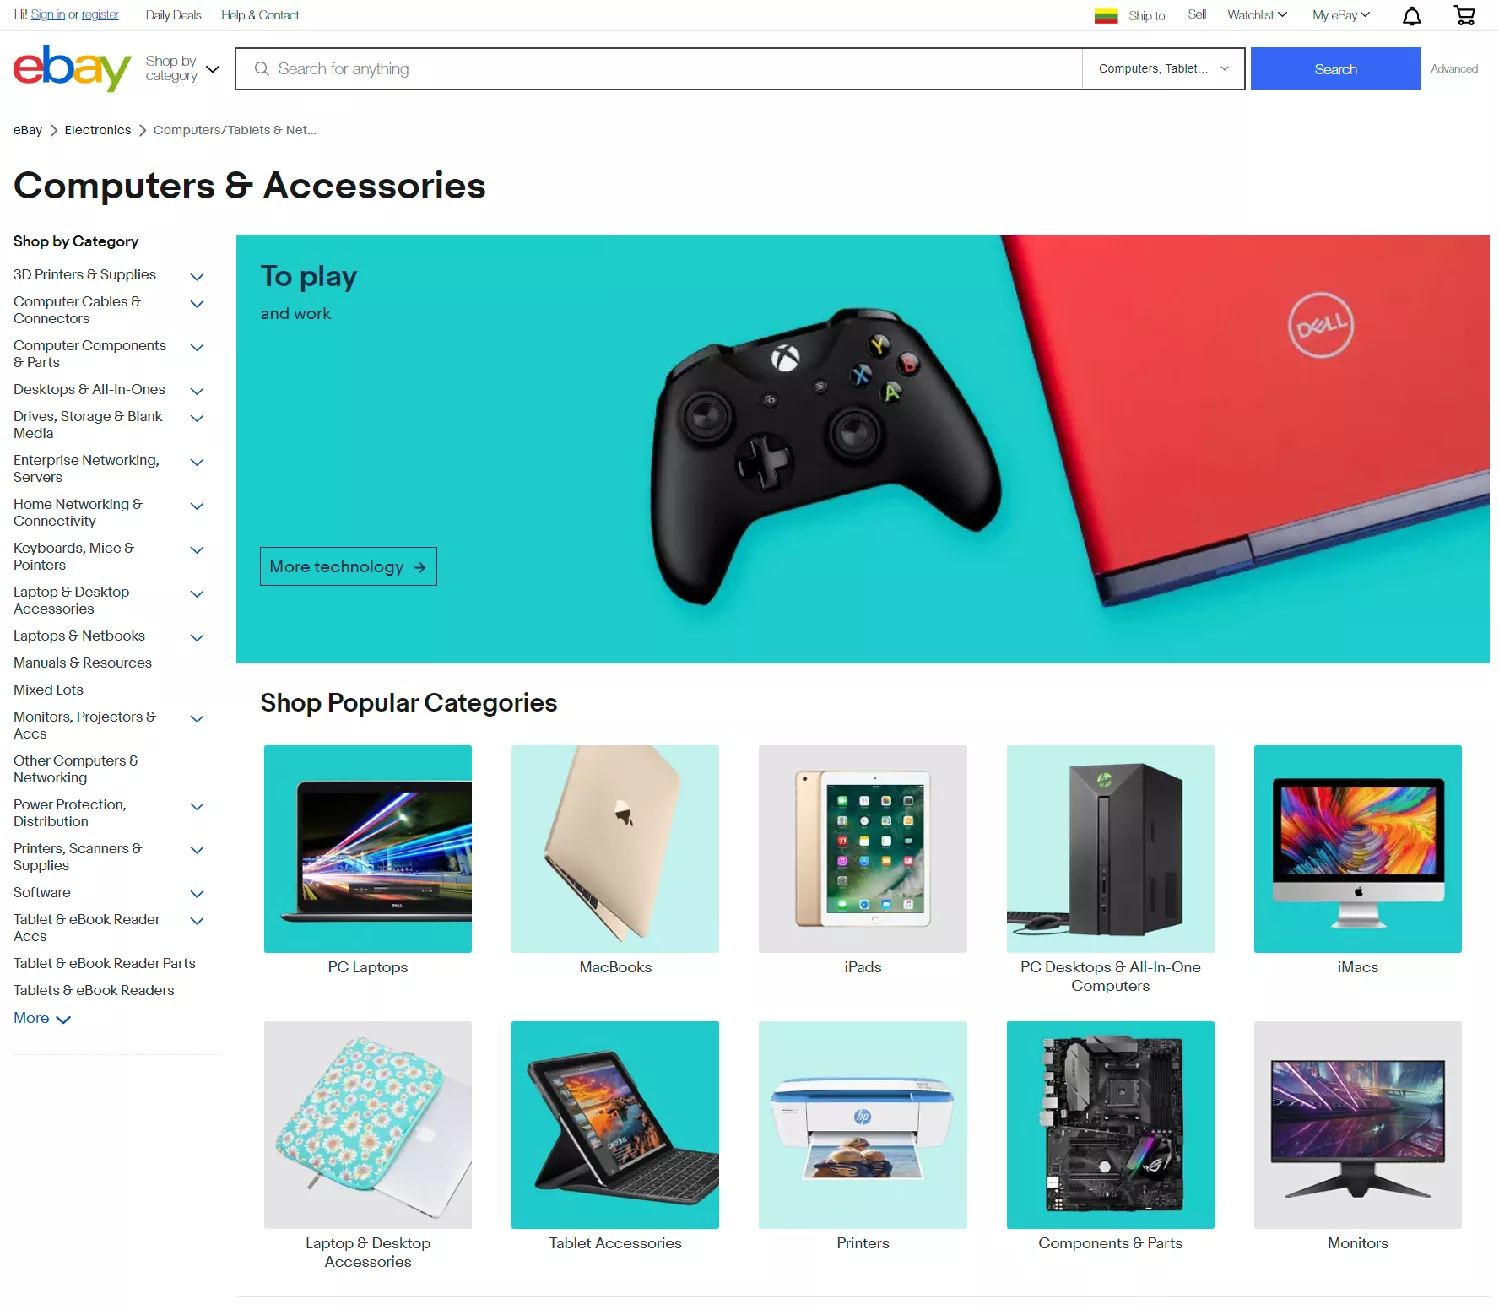The width and height of the screenshot is (1499, 1315).
Task: Open the Daily Deals link
Action: (173, 15)
